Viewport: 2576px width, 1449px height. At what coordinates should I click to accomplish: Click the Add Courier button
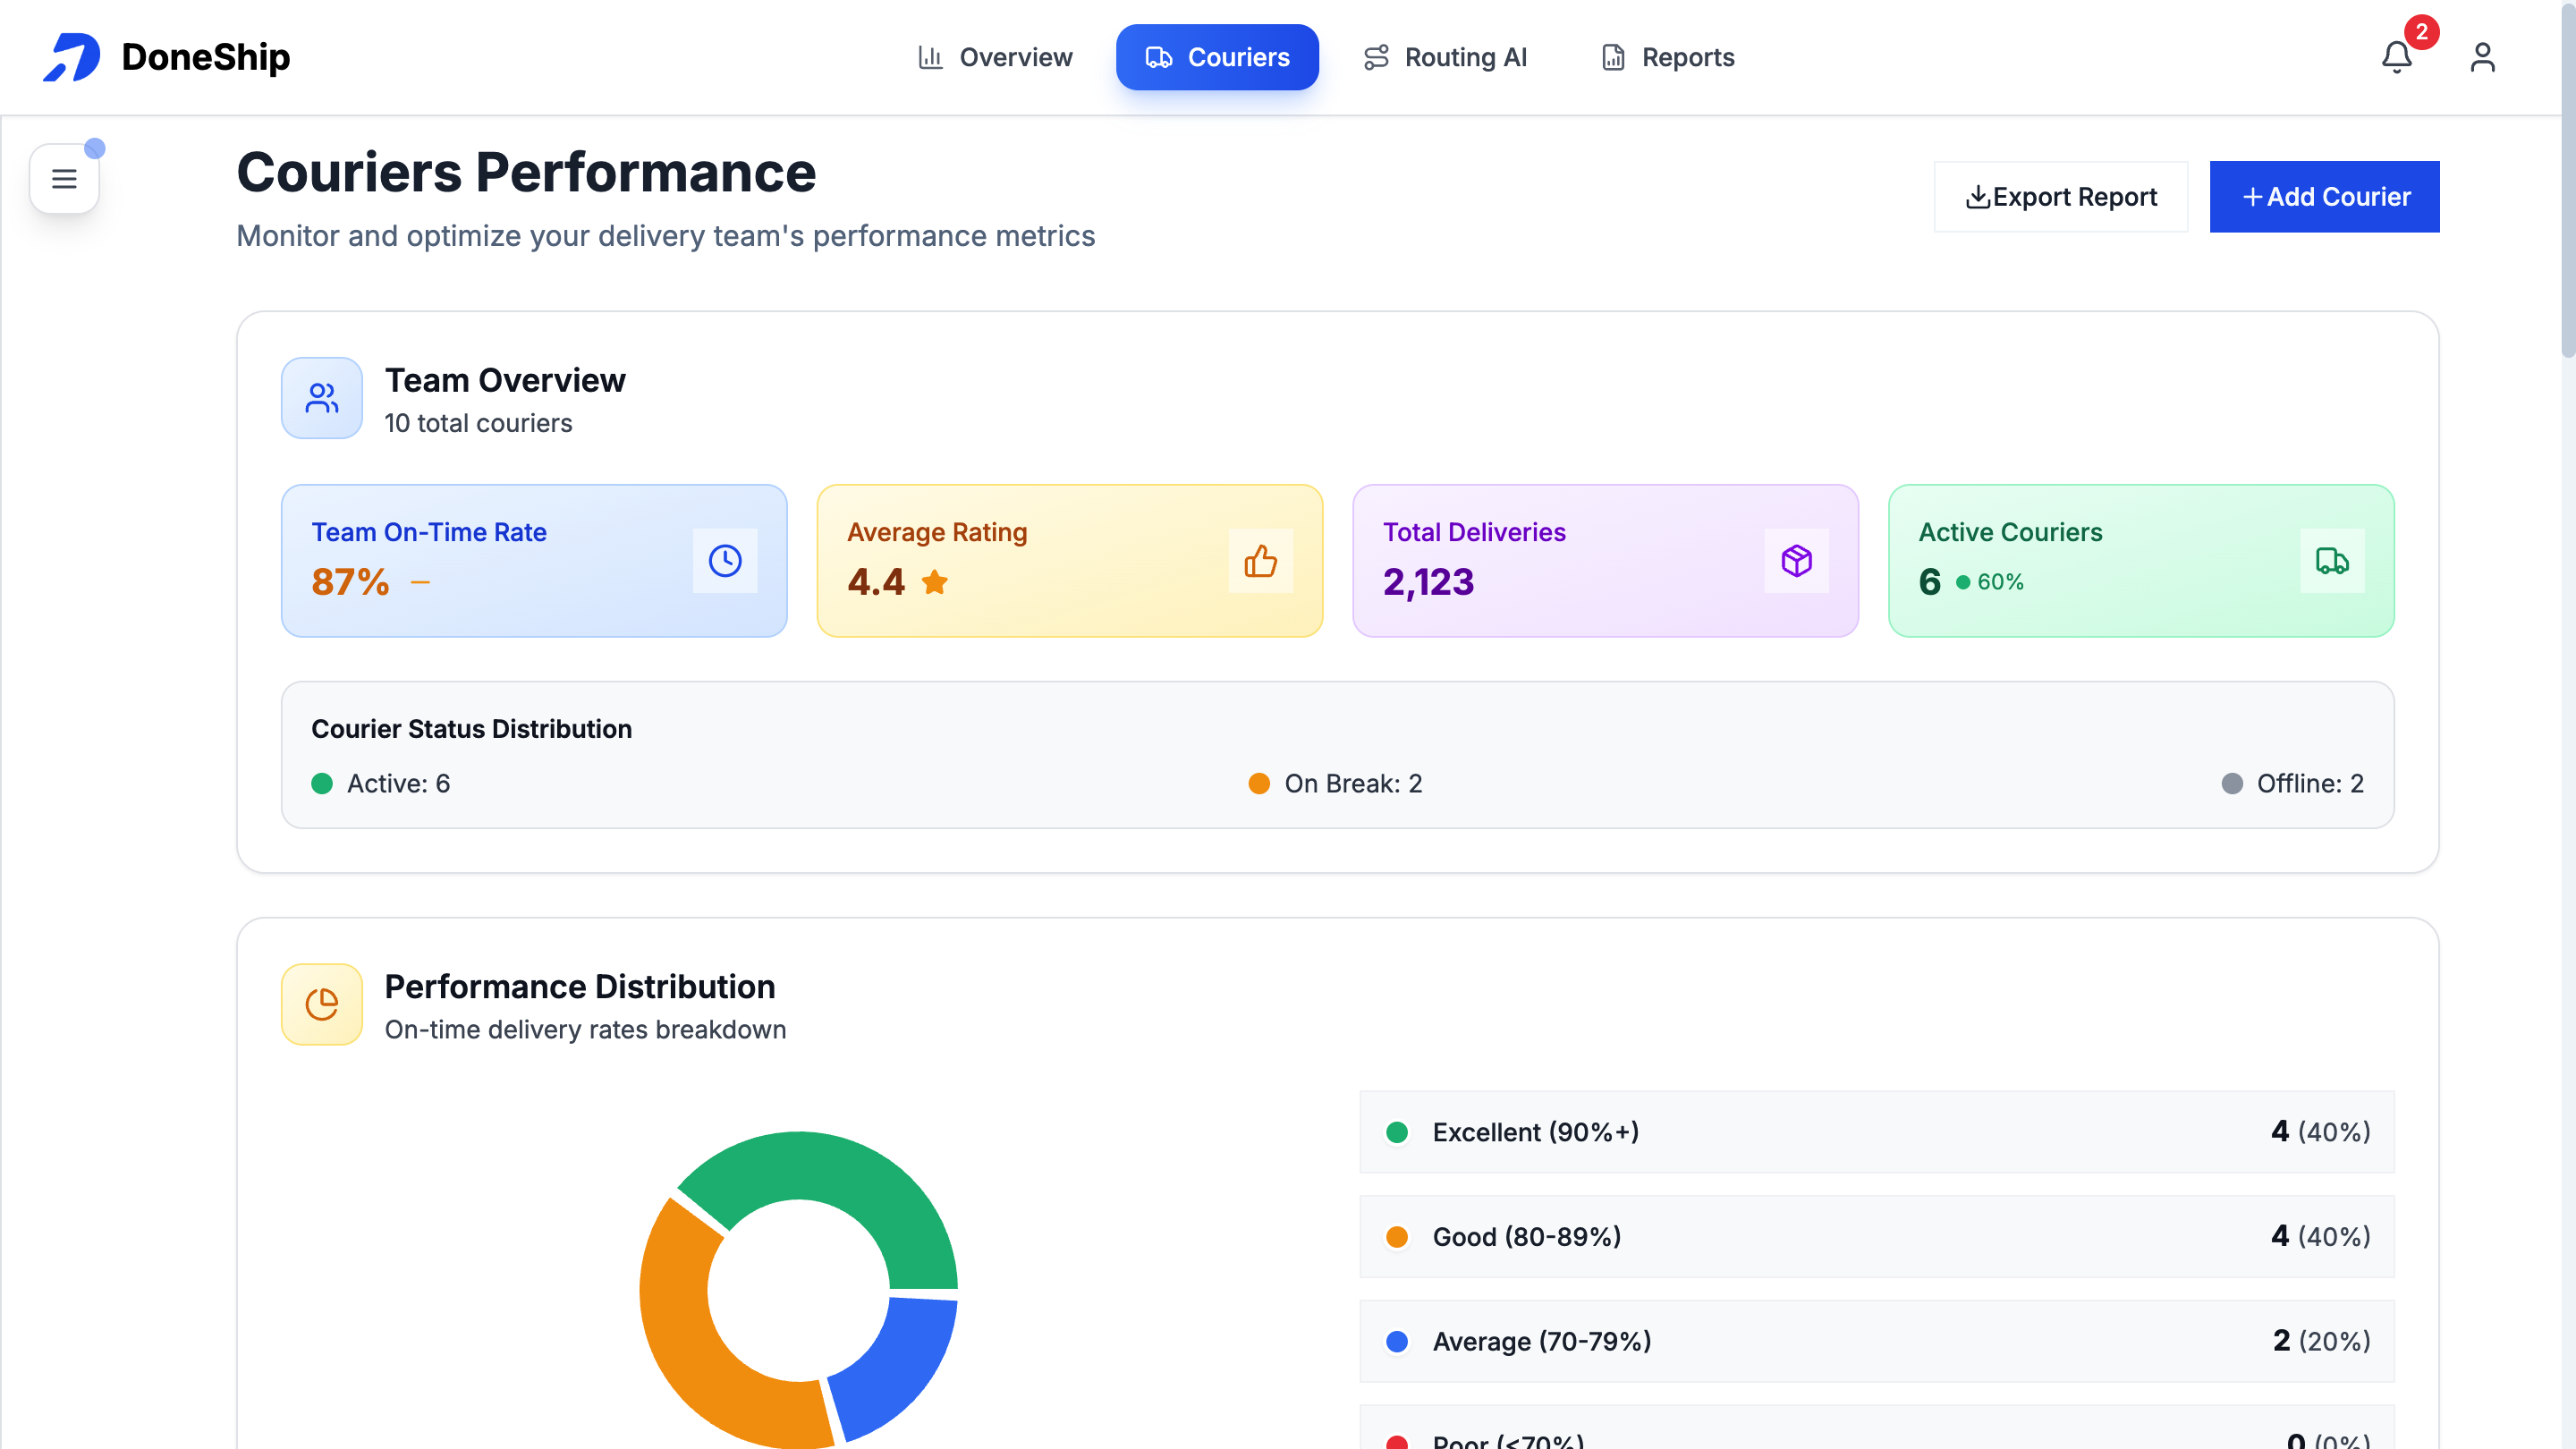pyautogui.click(x=2324, y=196)
